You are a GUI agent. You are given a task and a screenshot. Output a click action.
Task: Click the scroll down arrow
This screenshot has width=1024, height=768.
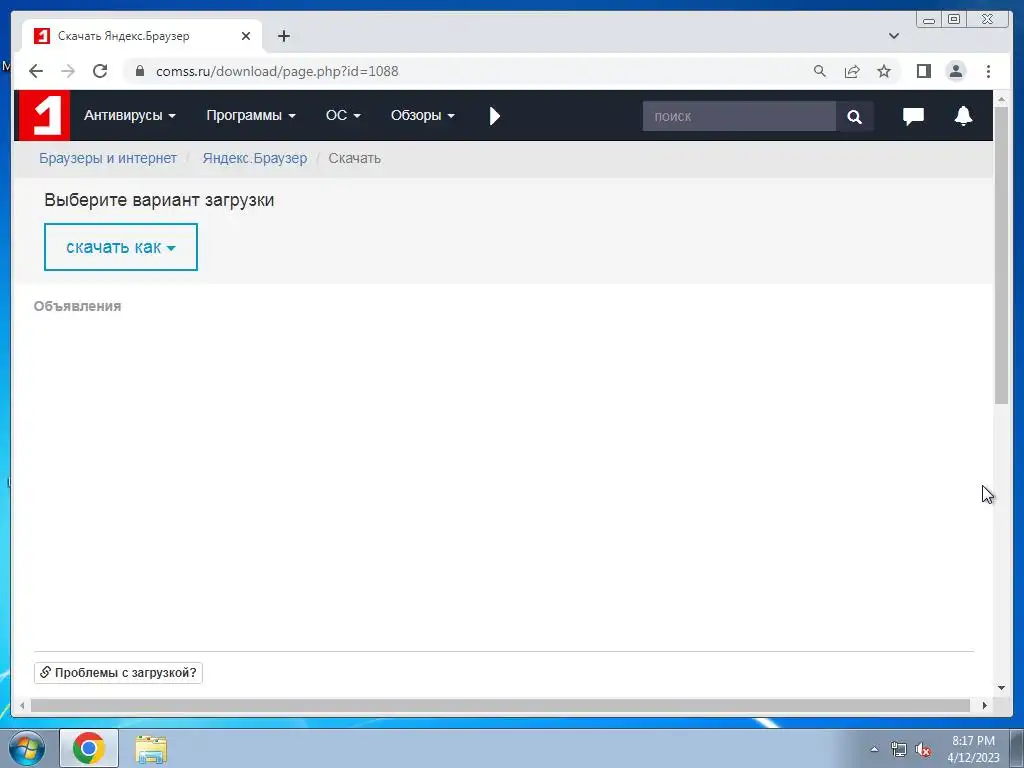1002,688
